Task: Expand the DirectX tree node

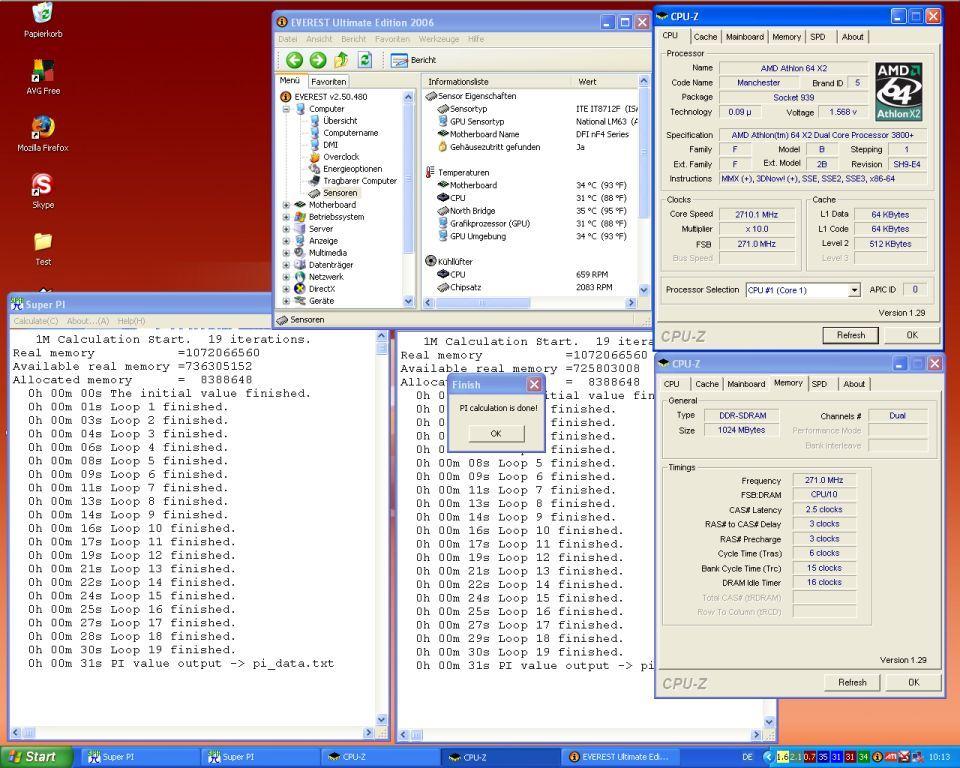Action: (x=286, y=289)
